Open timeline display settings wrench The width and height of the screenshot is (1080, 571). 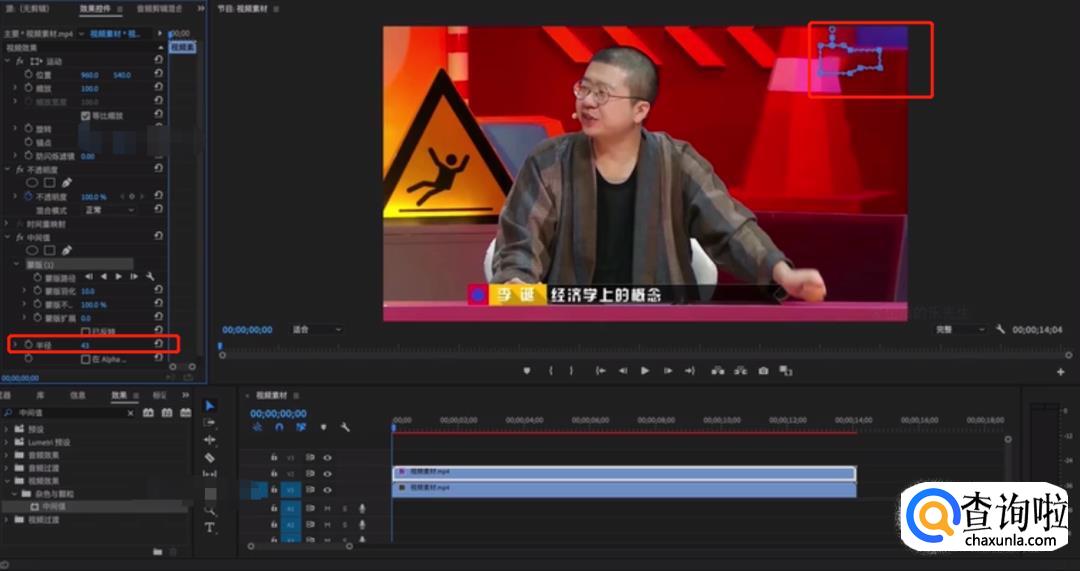coord(345,427)
